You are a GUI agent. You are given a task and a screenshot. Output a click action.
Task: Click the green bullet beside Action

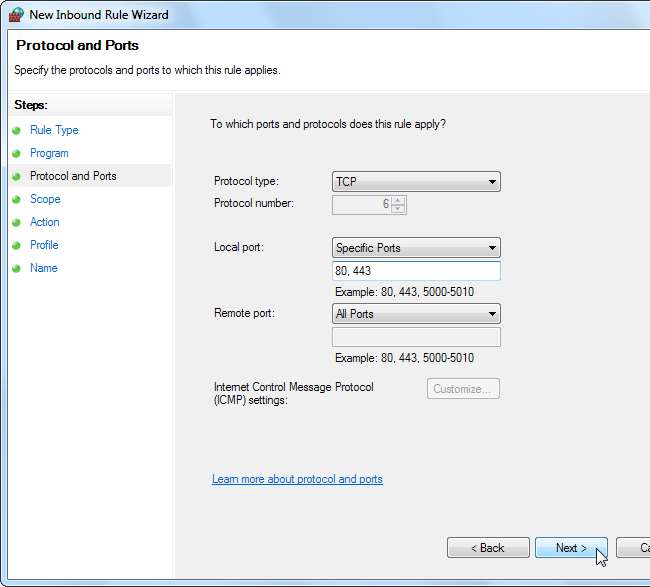pyautogui.click(x=17, y=223)
